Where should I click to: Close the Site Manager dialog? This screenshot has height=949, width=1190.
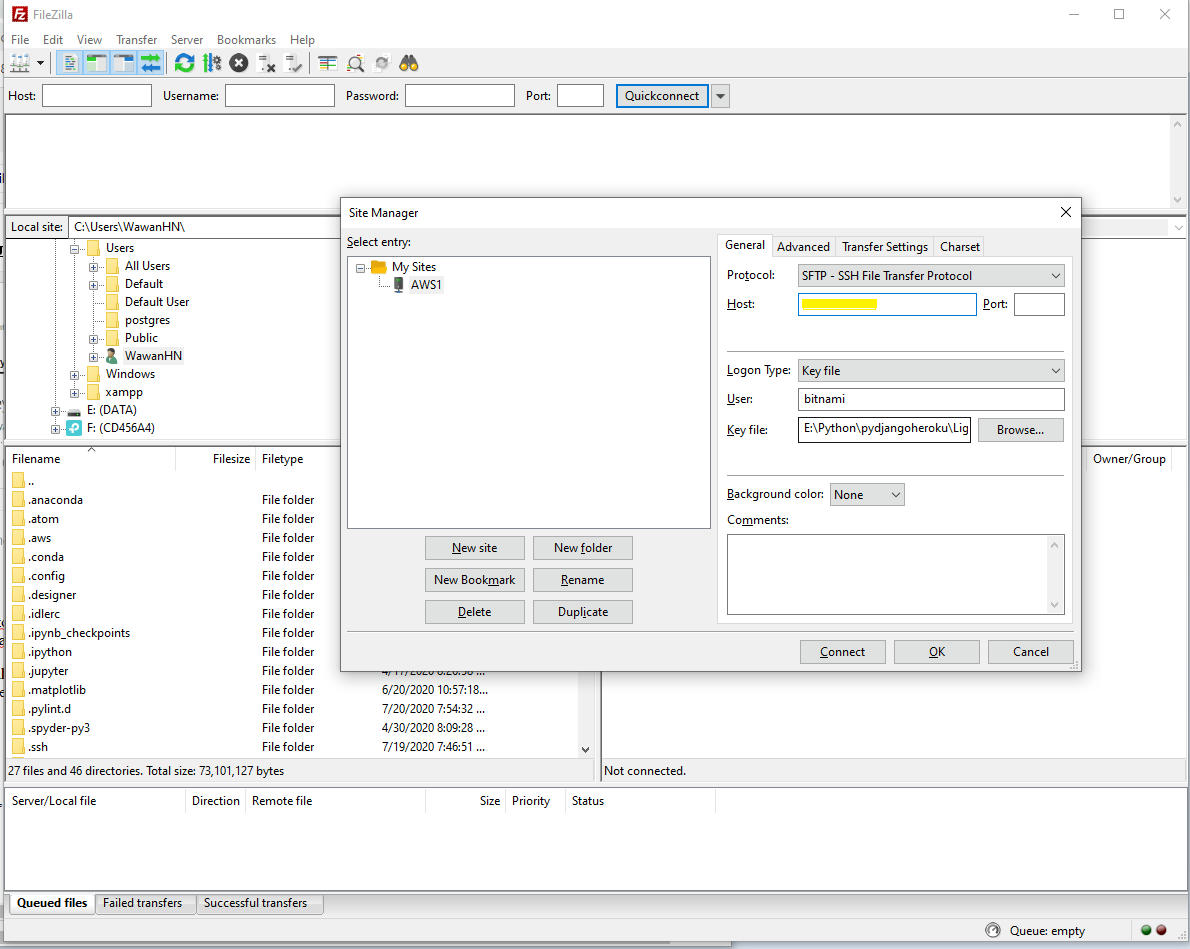pos(1066,213)
